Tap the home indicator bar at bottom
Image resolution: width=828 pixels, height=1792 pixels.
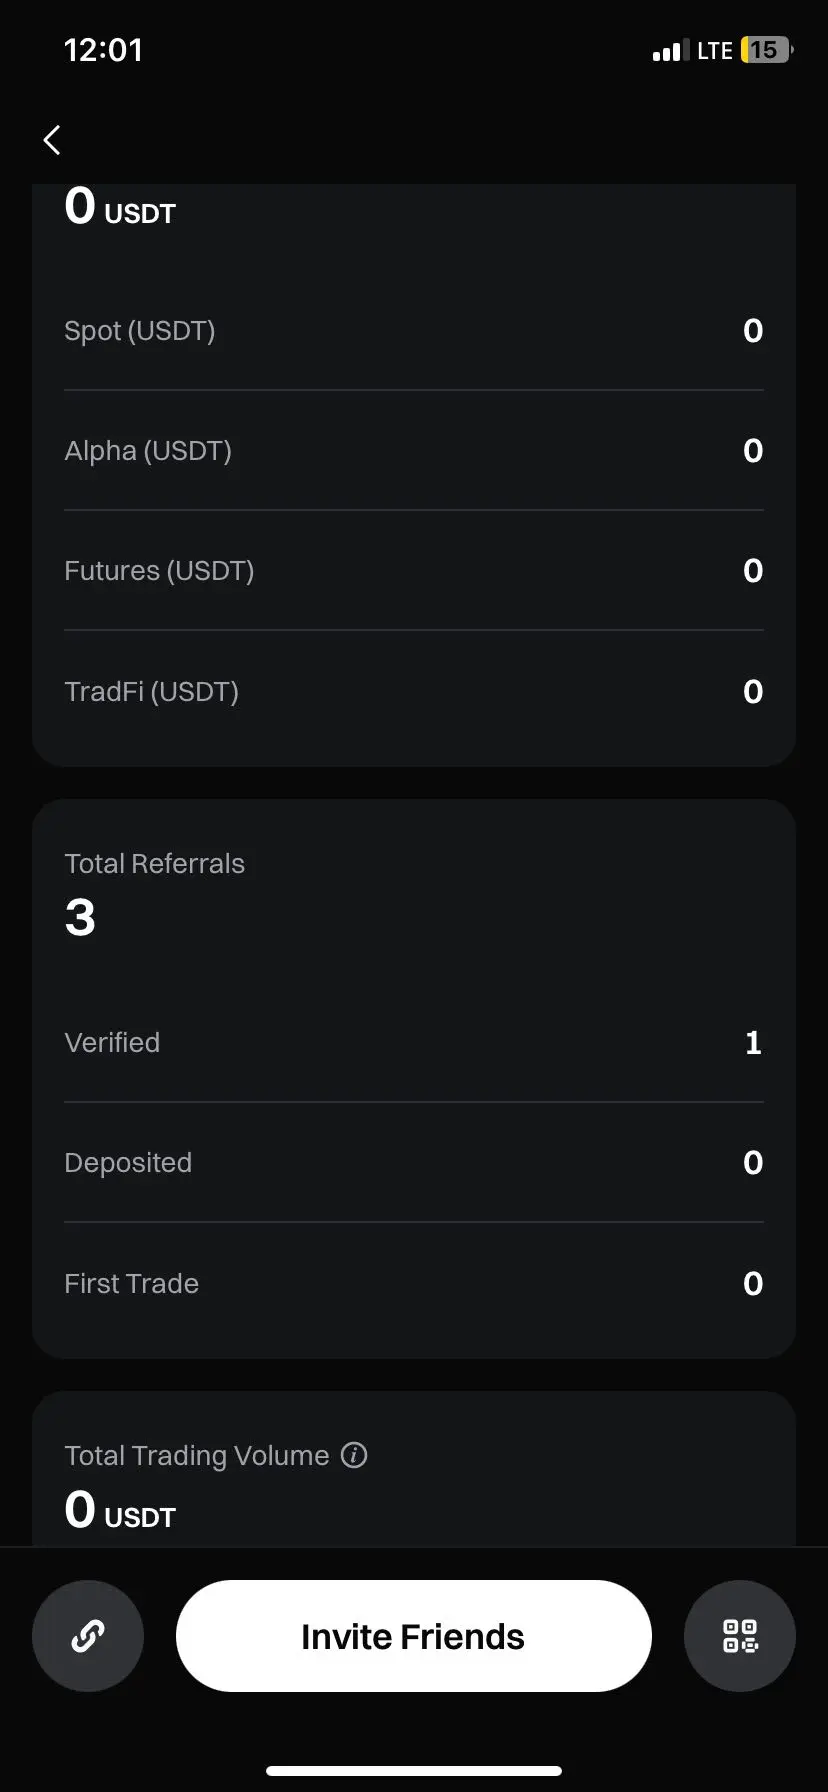414,1771
